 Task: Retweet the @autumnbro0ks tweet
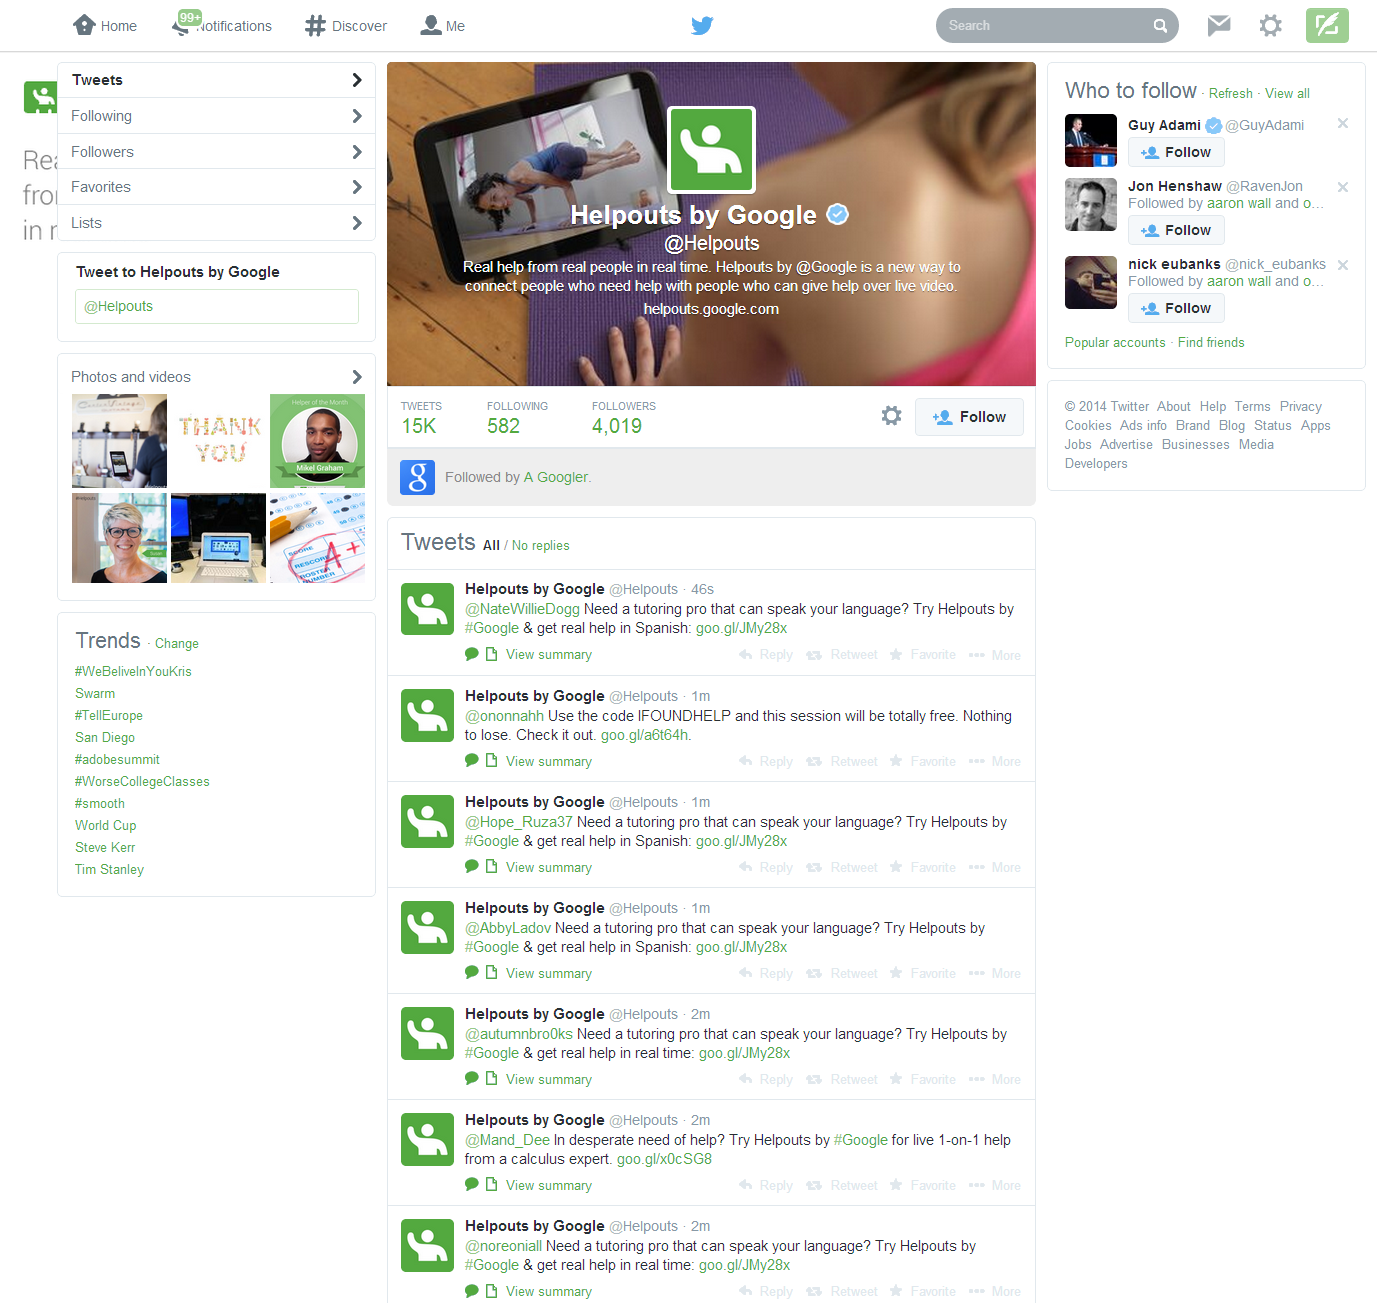842,1080
